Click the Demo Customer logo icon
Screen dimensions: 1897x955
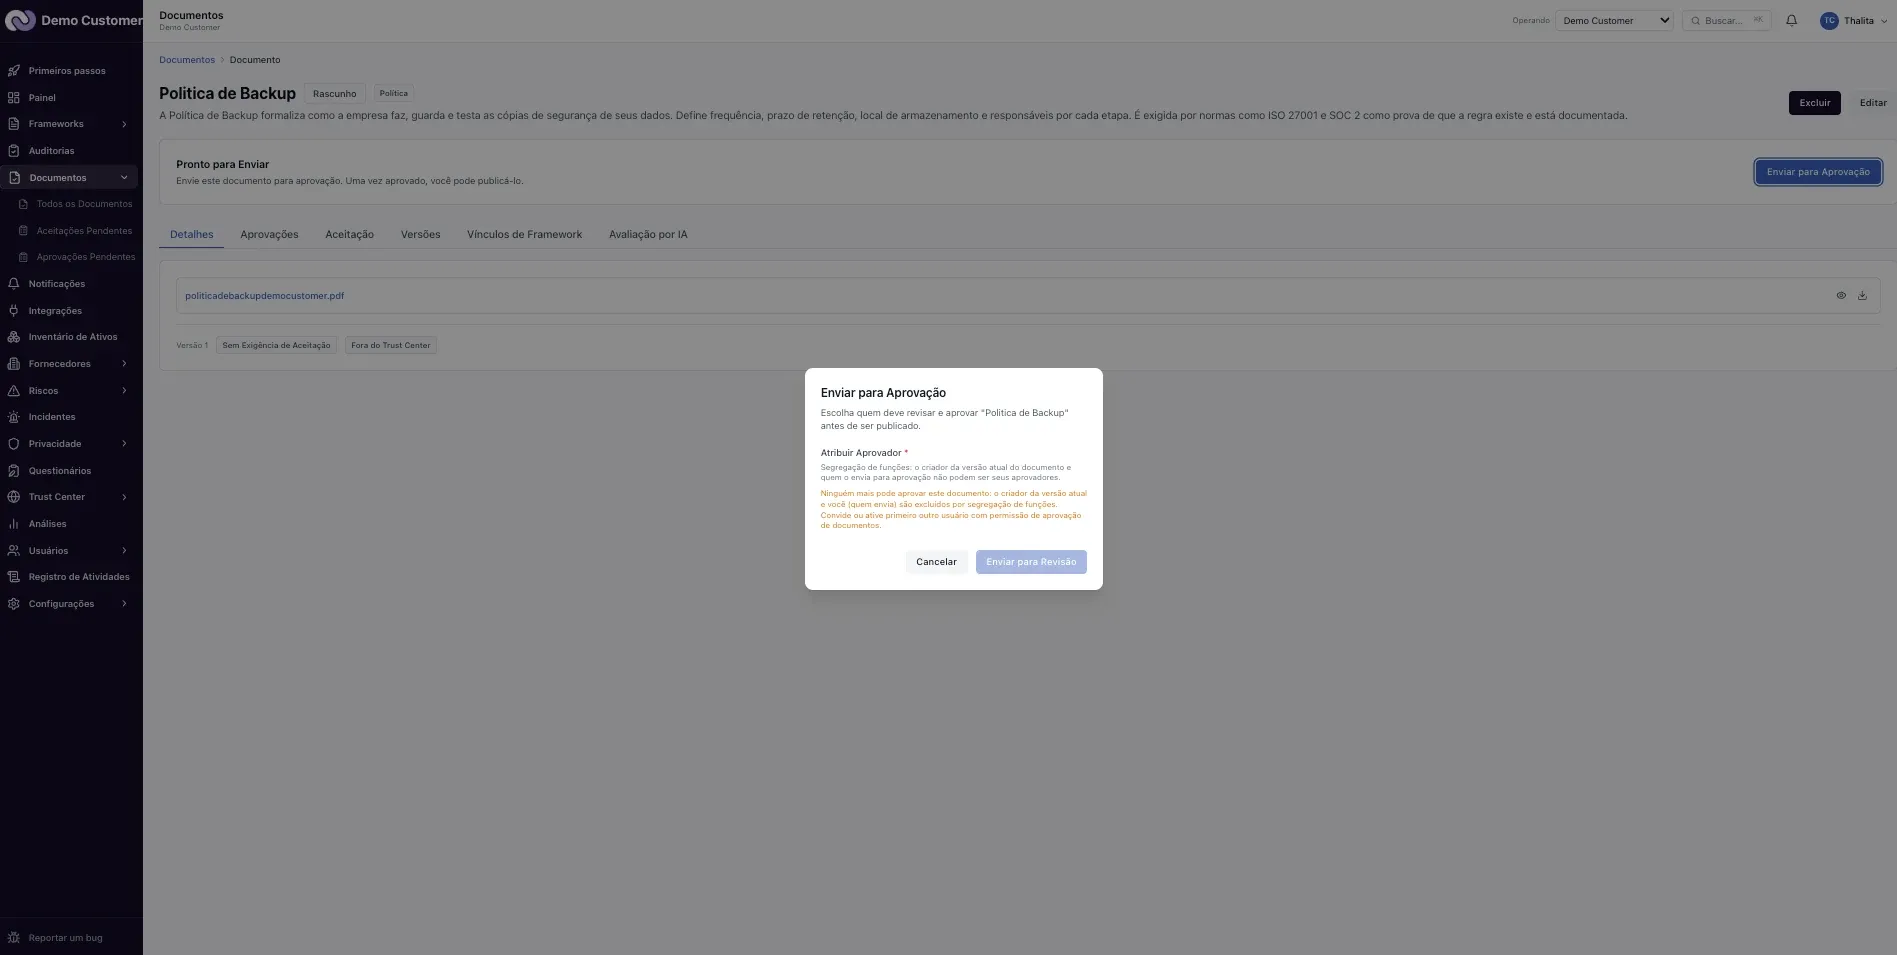pos(20,20)
